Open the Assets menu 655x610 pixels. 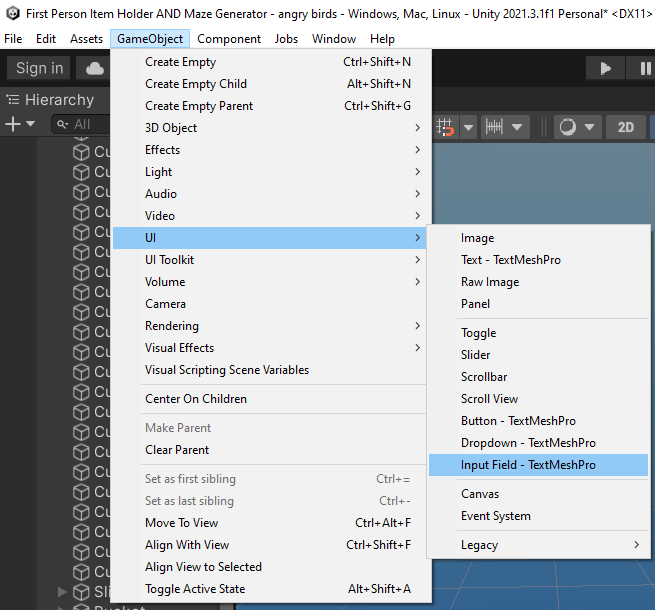click(86, 39)
